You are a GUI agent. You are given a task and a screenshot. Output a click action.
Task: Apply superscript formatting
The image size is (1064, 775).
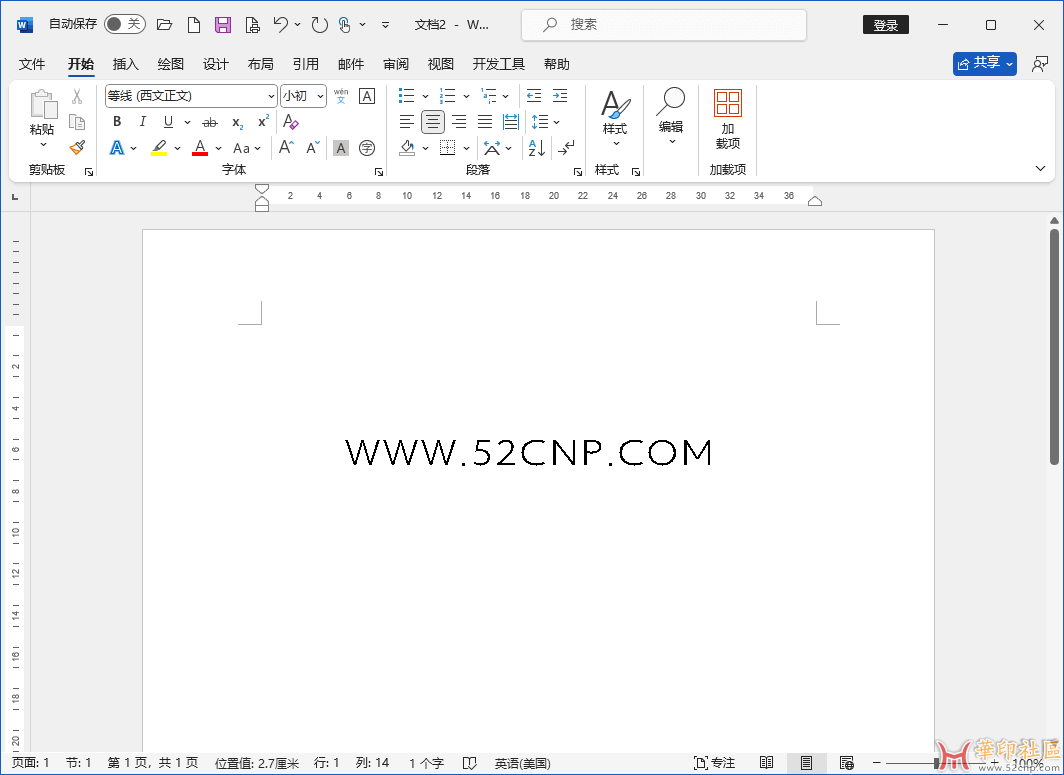(263, 122)
